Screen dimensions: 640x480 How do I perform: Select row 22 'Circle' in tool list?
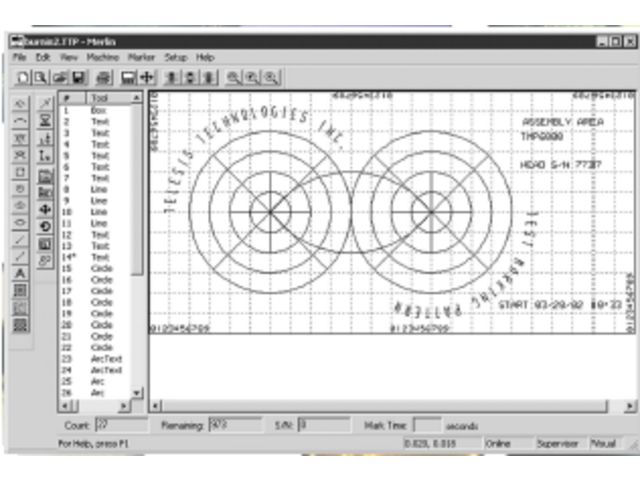[x=96, y=347]
